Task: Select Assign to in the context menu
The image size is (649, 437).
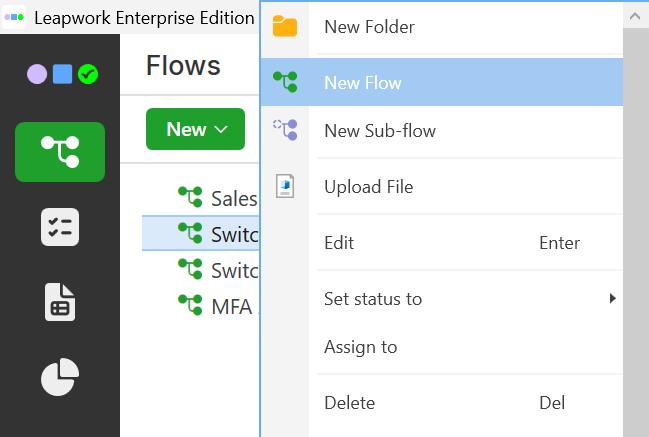Action: [360, 347]
